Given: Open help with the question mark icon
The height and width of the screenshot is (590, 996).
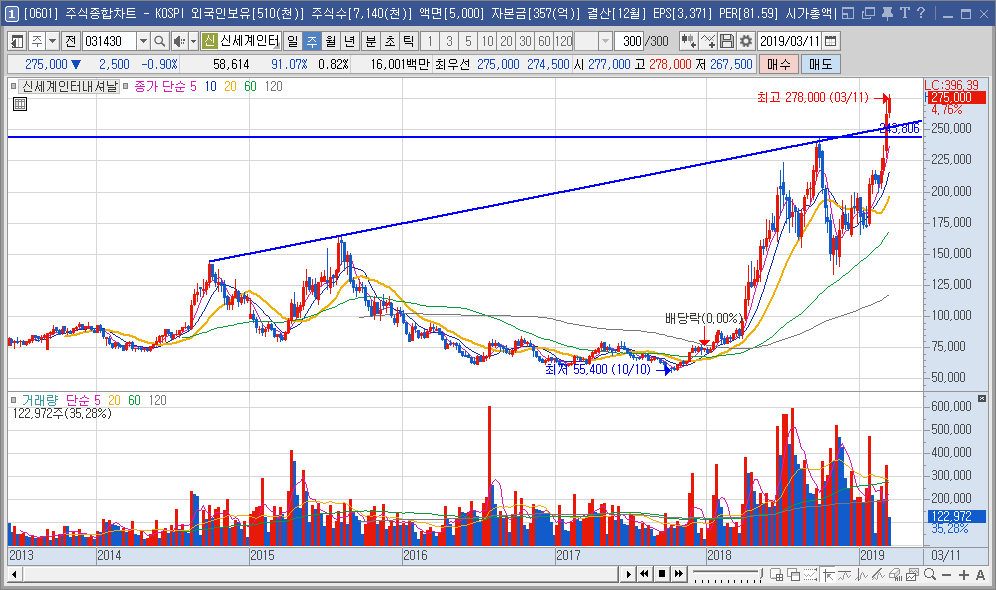Looking at the screenshot, I should 921,13.
